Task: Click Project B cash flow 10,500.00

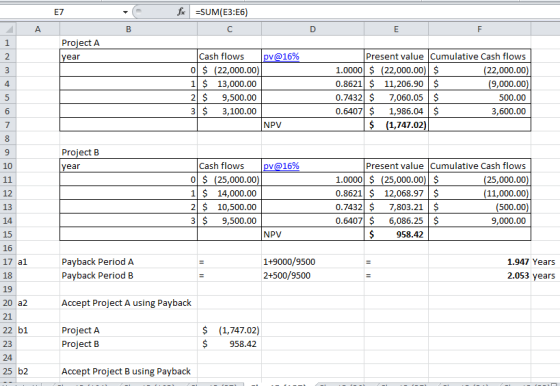Action: tap(229, 207)
